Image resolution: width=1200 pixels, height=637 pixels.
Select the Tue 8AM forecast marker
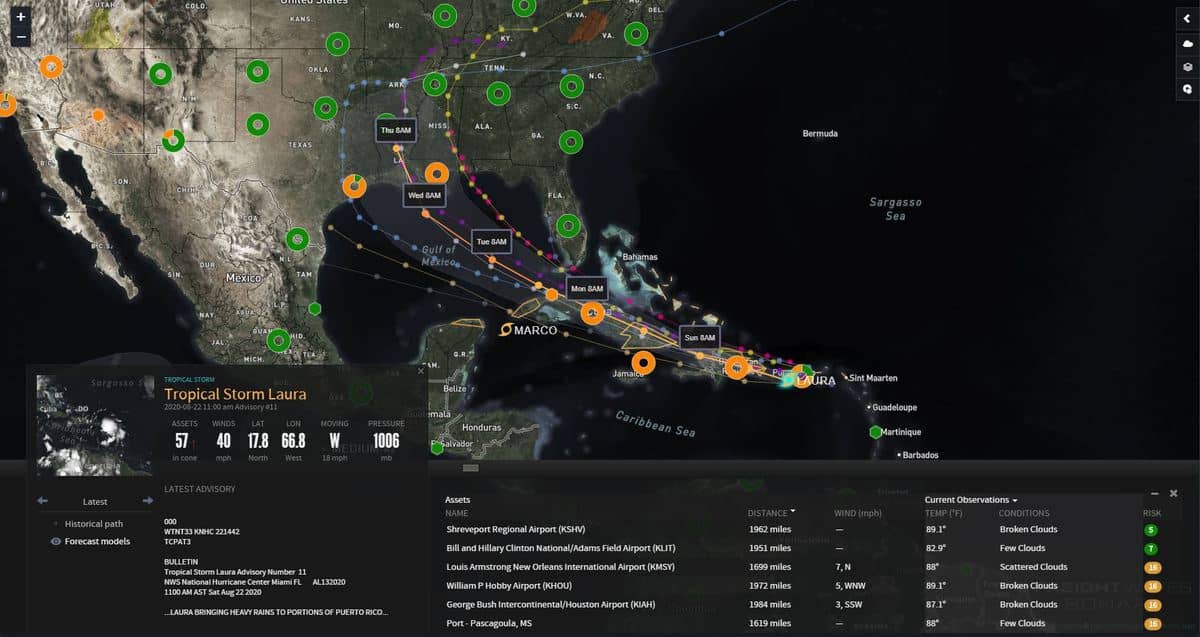[492, 241]
